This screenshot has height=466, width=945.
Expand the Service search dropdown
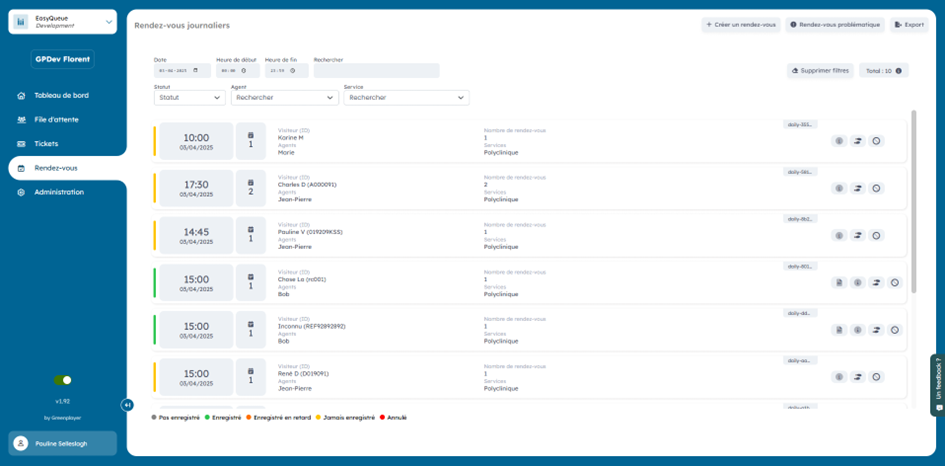pyautogui.click(x=405, y=98)
